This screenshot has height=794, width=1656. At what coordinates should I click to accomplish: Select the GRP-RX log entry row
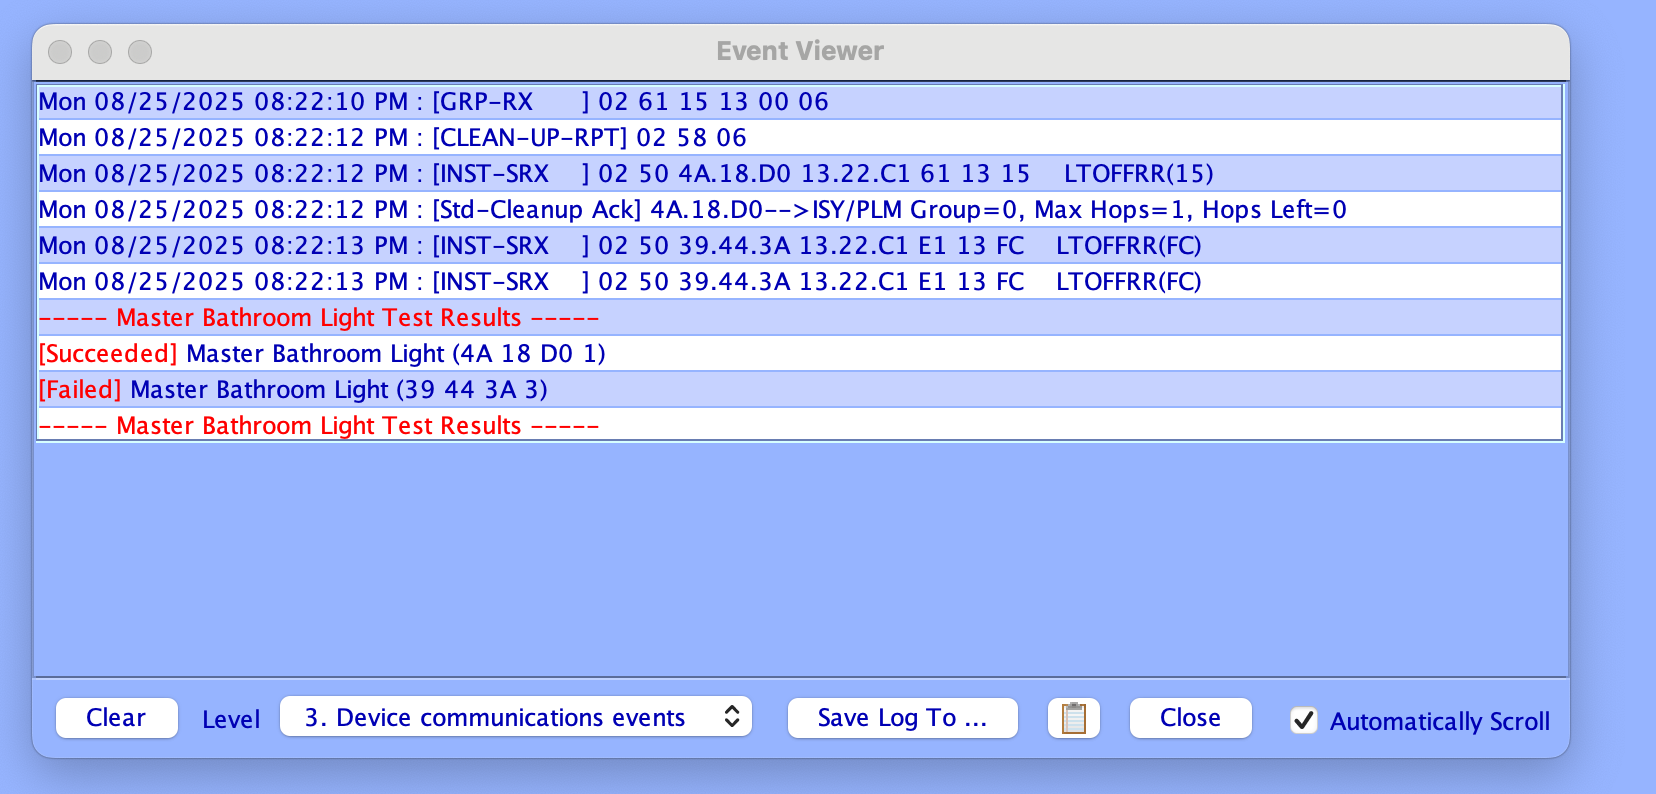(x=799, y=102)
